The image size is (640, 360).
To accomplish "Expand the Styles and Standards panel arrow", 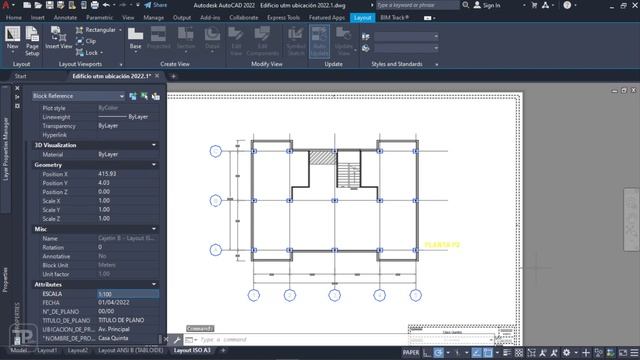I will tap(437, 64).
